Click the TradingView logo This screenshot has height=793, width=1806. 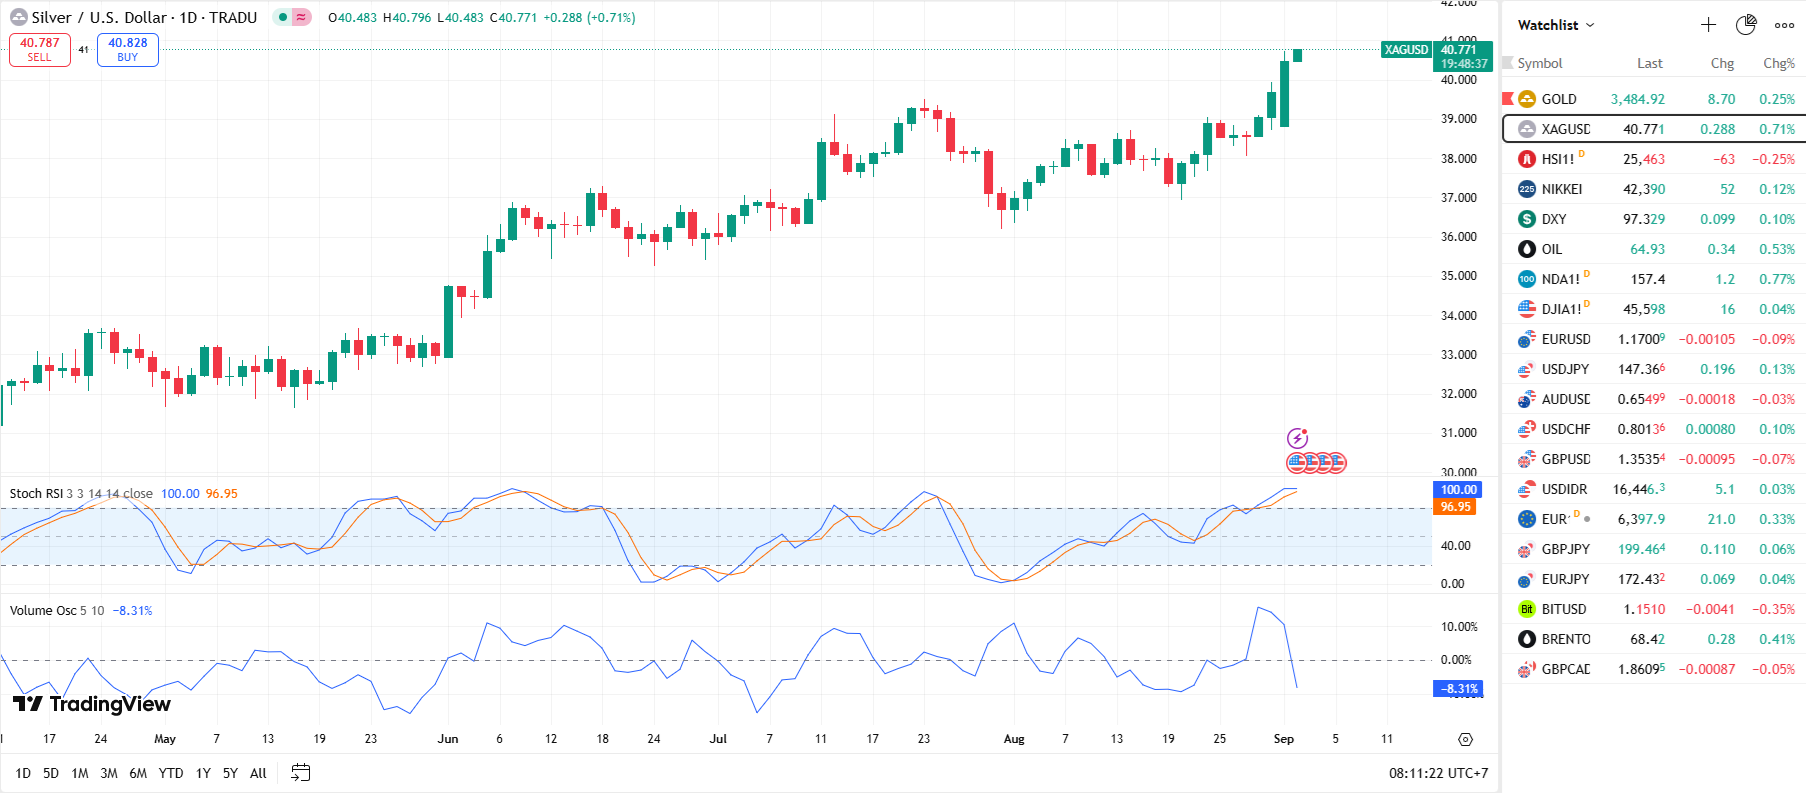pyautogui.click(x=92, y=704)
